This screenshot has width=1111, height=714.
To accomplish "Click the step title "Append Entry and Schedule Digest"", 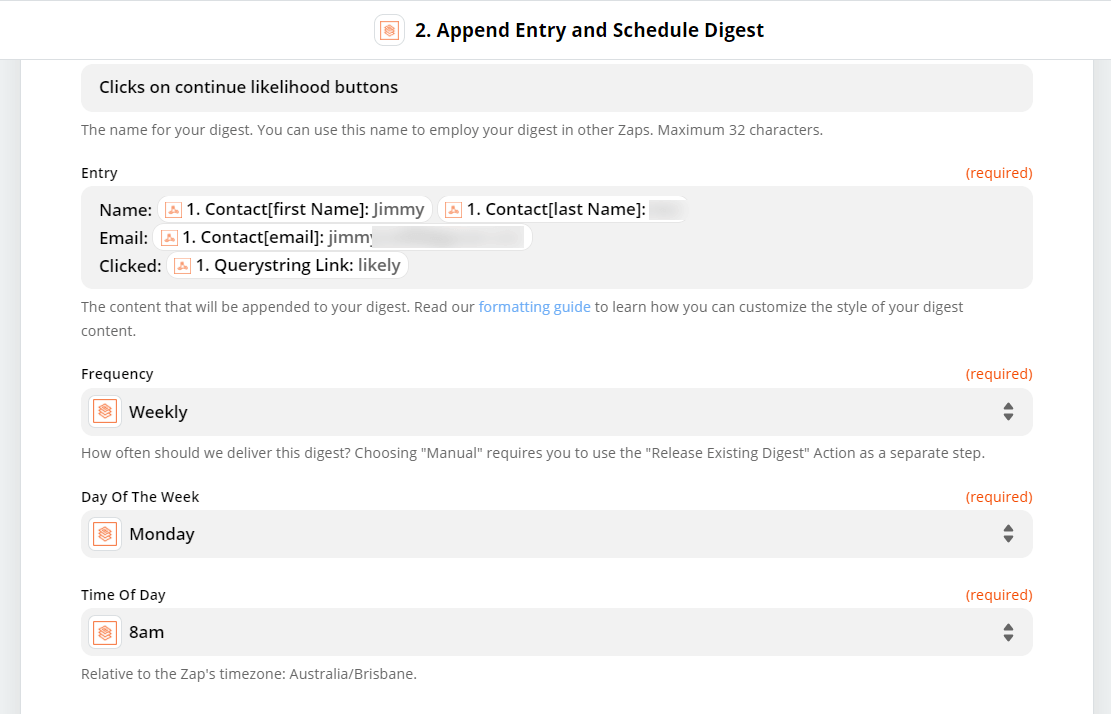I will pyautogui.click(x=600, y=30).
